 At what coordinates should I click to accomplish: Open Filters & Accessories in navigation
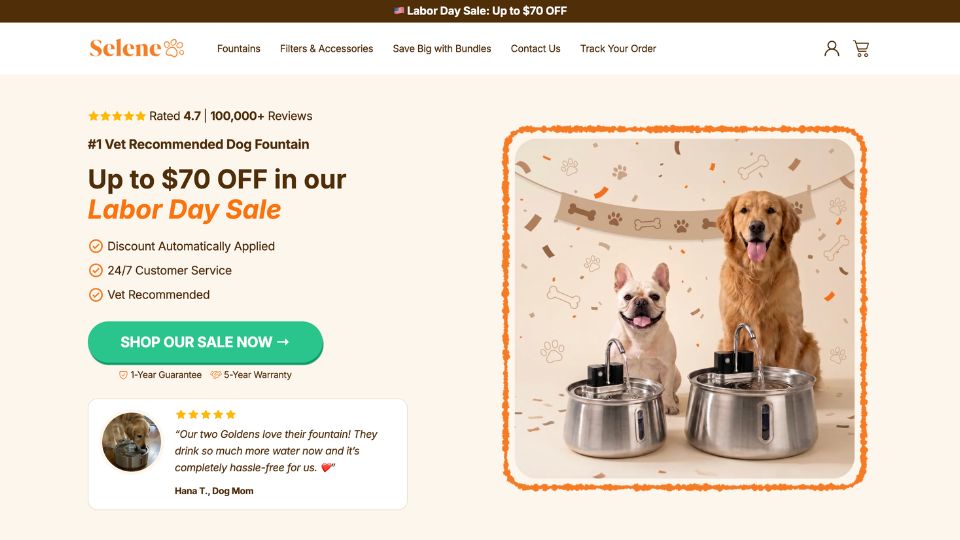(x=326, y=48)
